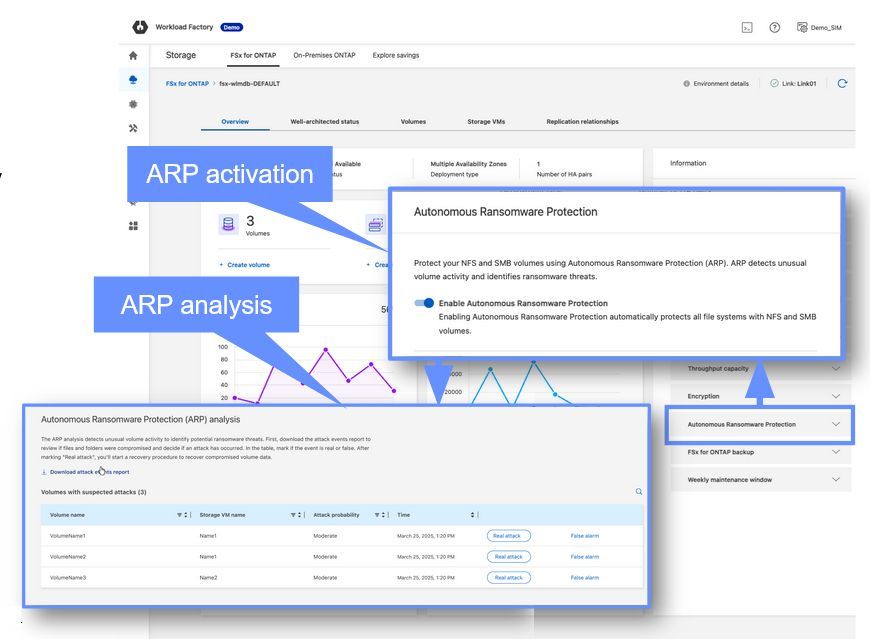Open the Explore savings tab
Image resolution: width=870 pixels, height=639 pixels.
pyautogui.click(x=396, y=55)
